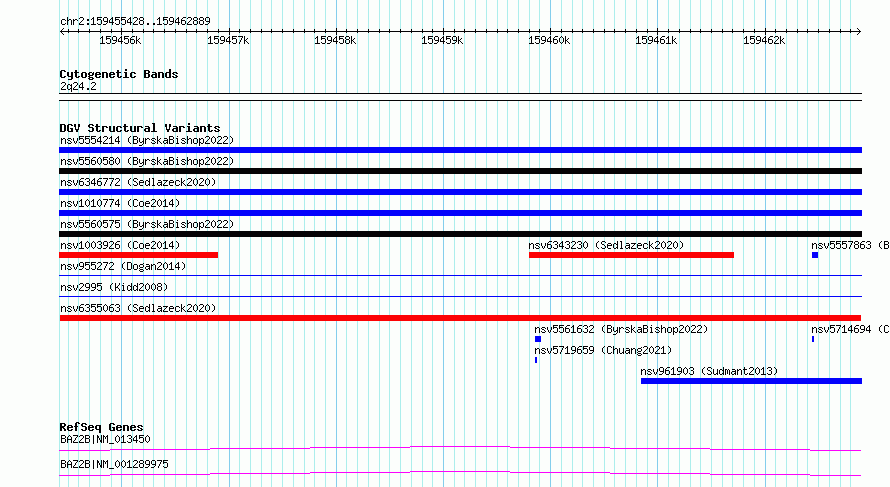This screenshot has width=890, height=487.
Task: Click the RefSeq Genes track title
Action: [101, 427]
